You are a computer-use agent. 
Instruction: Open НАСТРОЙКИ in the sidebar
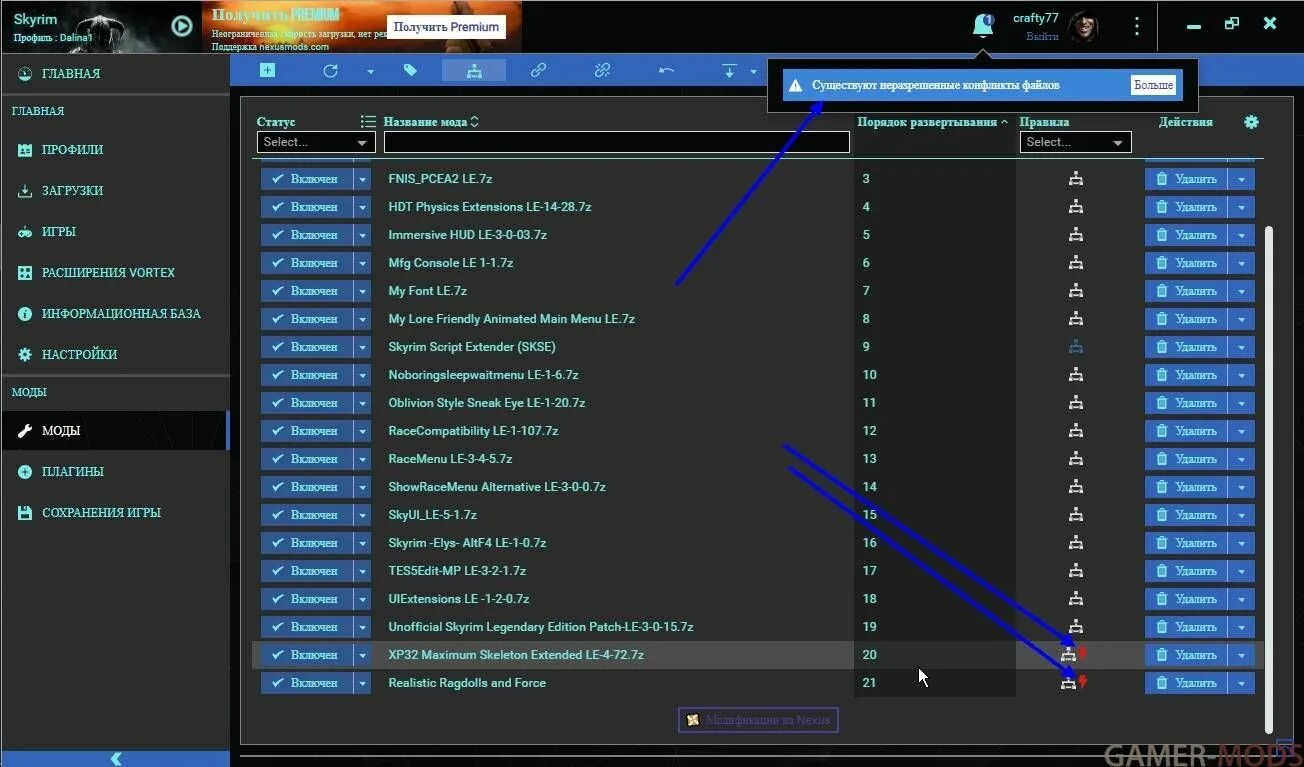115,355
